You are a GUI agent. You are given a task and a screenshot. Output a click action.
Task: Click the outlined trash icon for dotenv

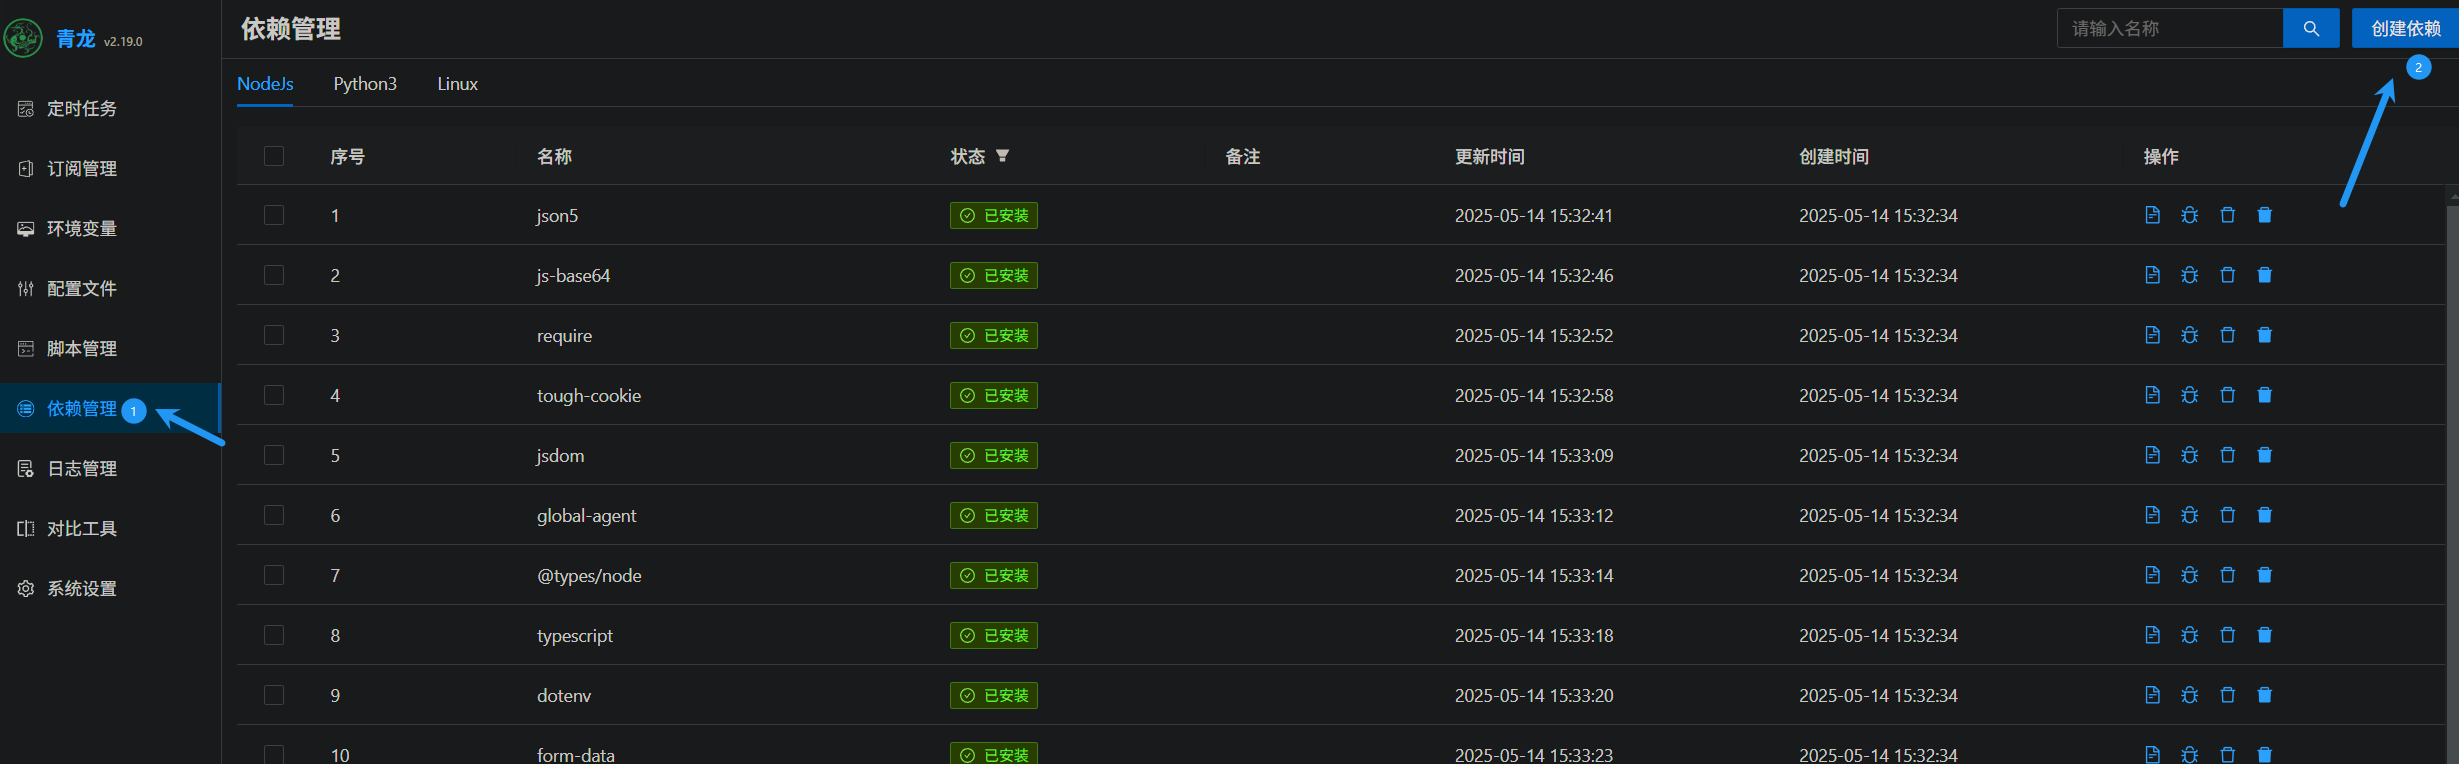[2228, 695]
